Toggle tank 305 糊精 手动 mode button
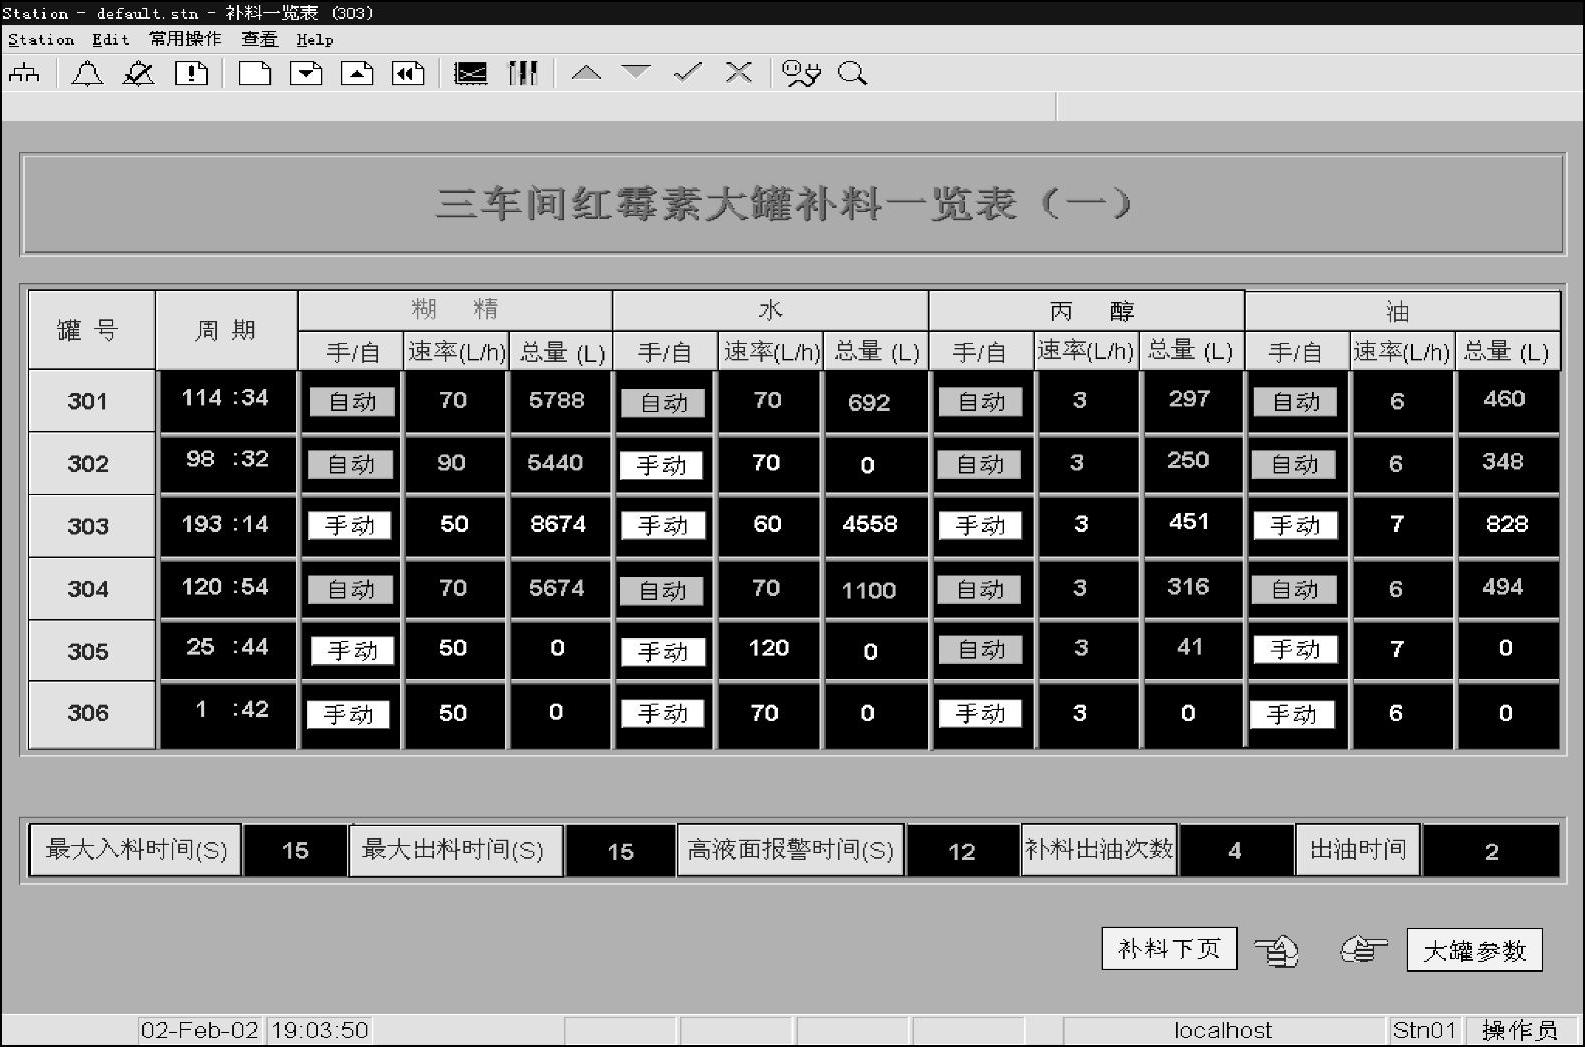 coord(352,651)
